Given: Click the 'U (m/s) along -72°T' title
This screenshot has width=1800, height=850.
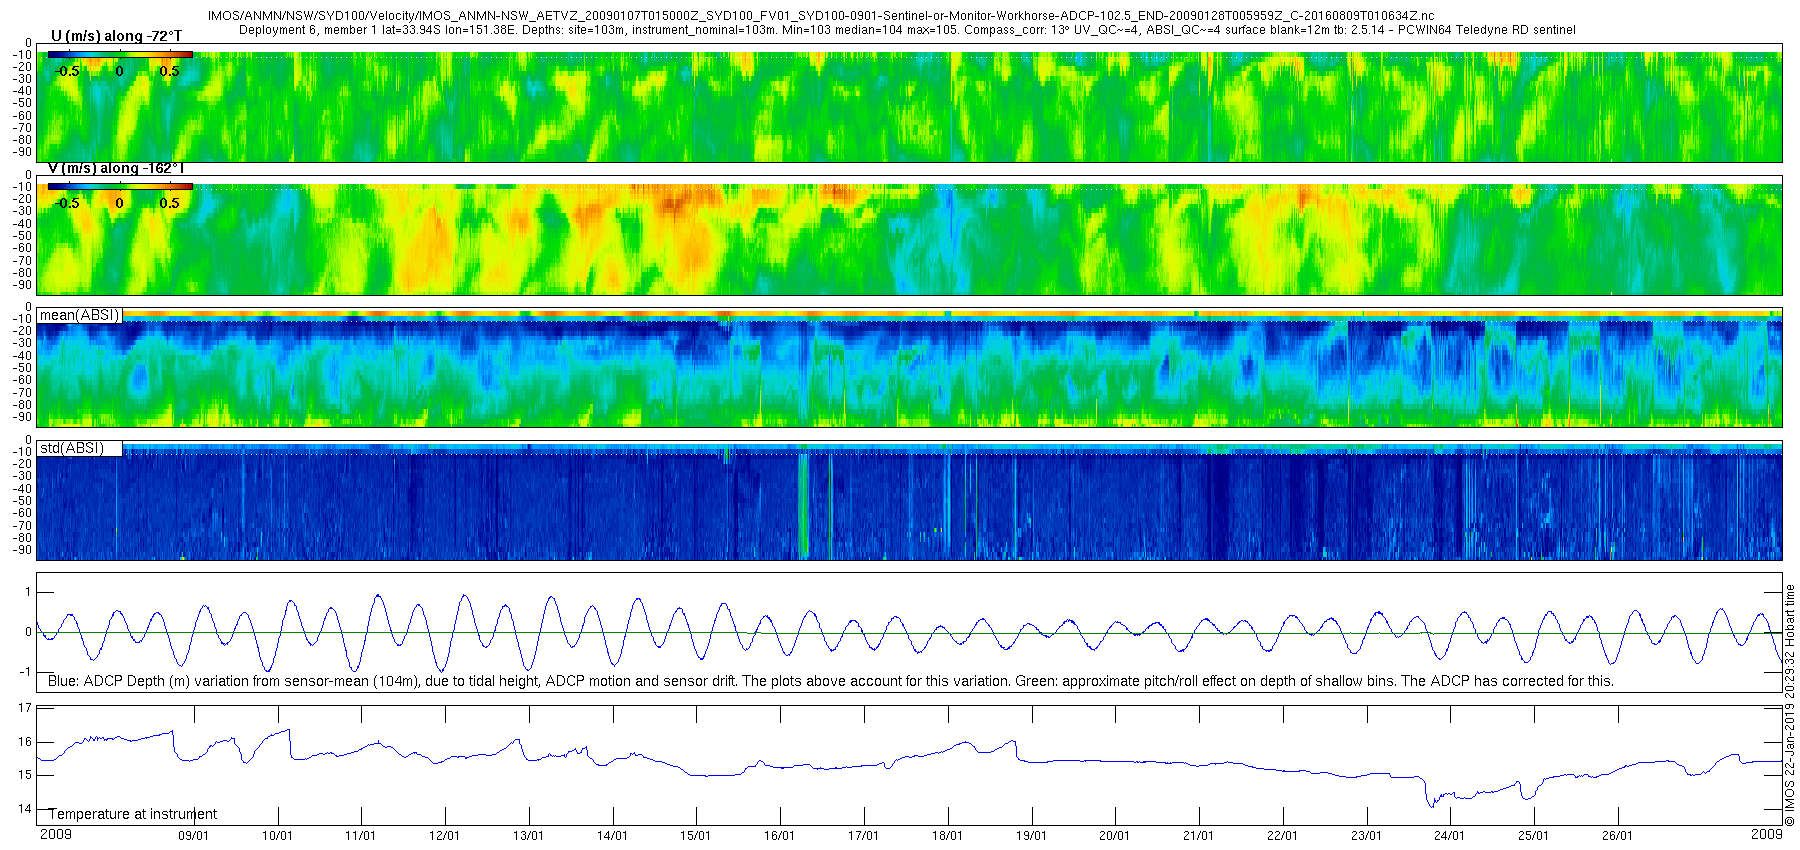Looking at the screenshot, I should [x=116, y=36].
